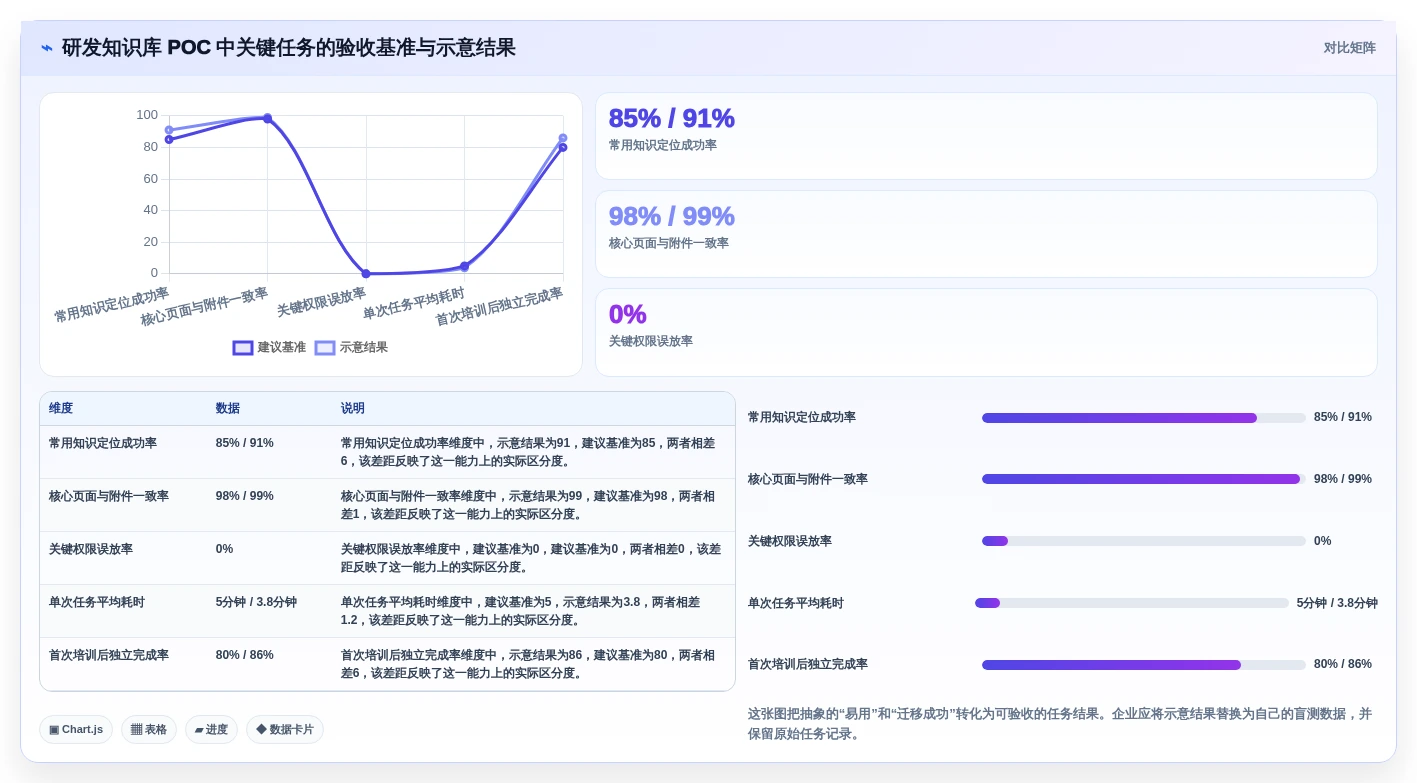The image size is (1417, 783).
Task: Click the y-axis value 100
Action: 147,115
